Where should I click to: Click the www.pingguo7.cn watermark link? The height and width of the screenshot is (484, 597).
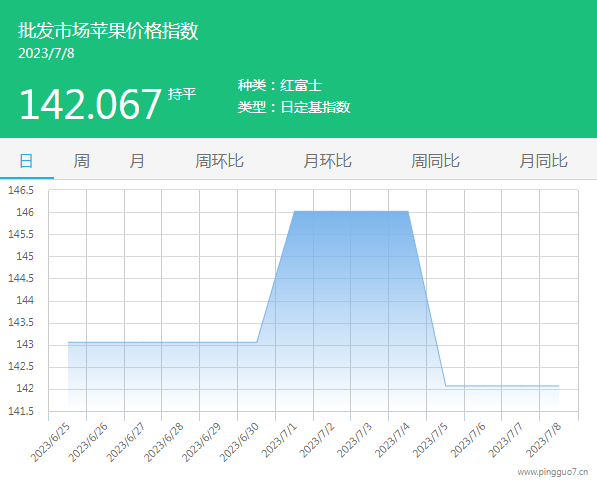click(552, 472)
